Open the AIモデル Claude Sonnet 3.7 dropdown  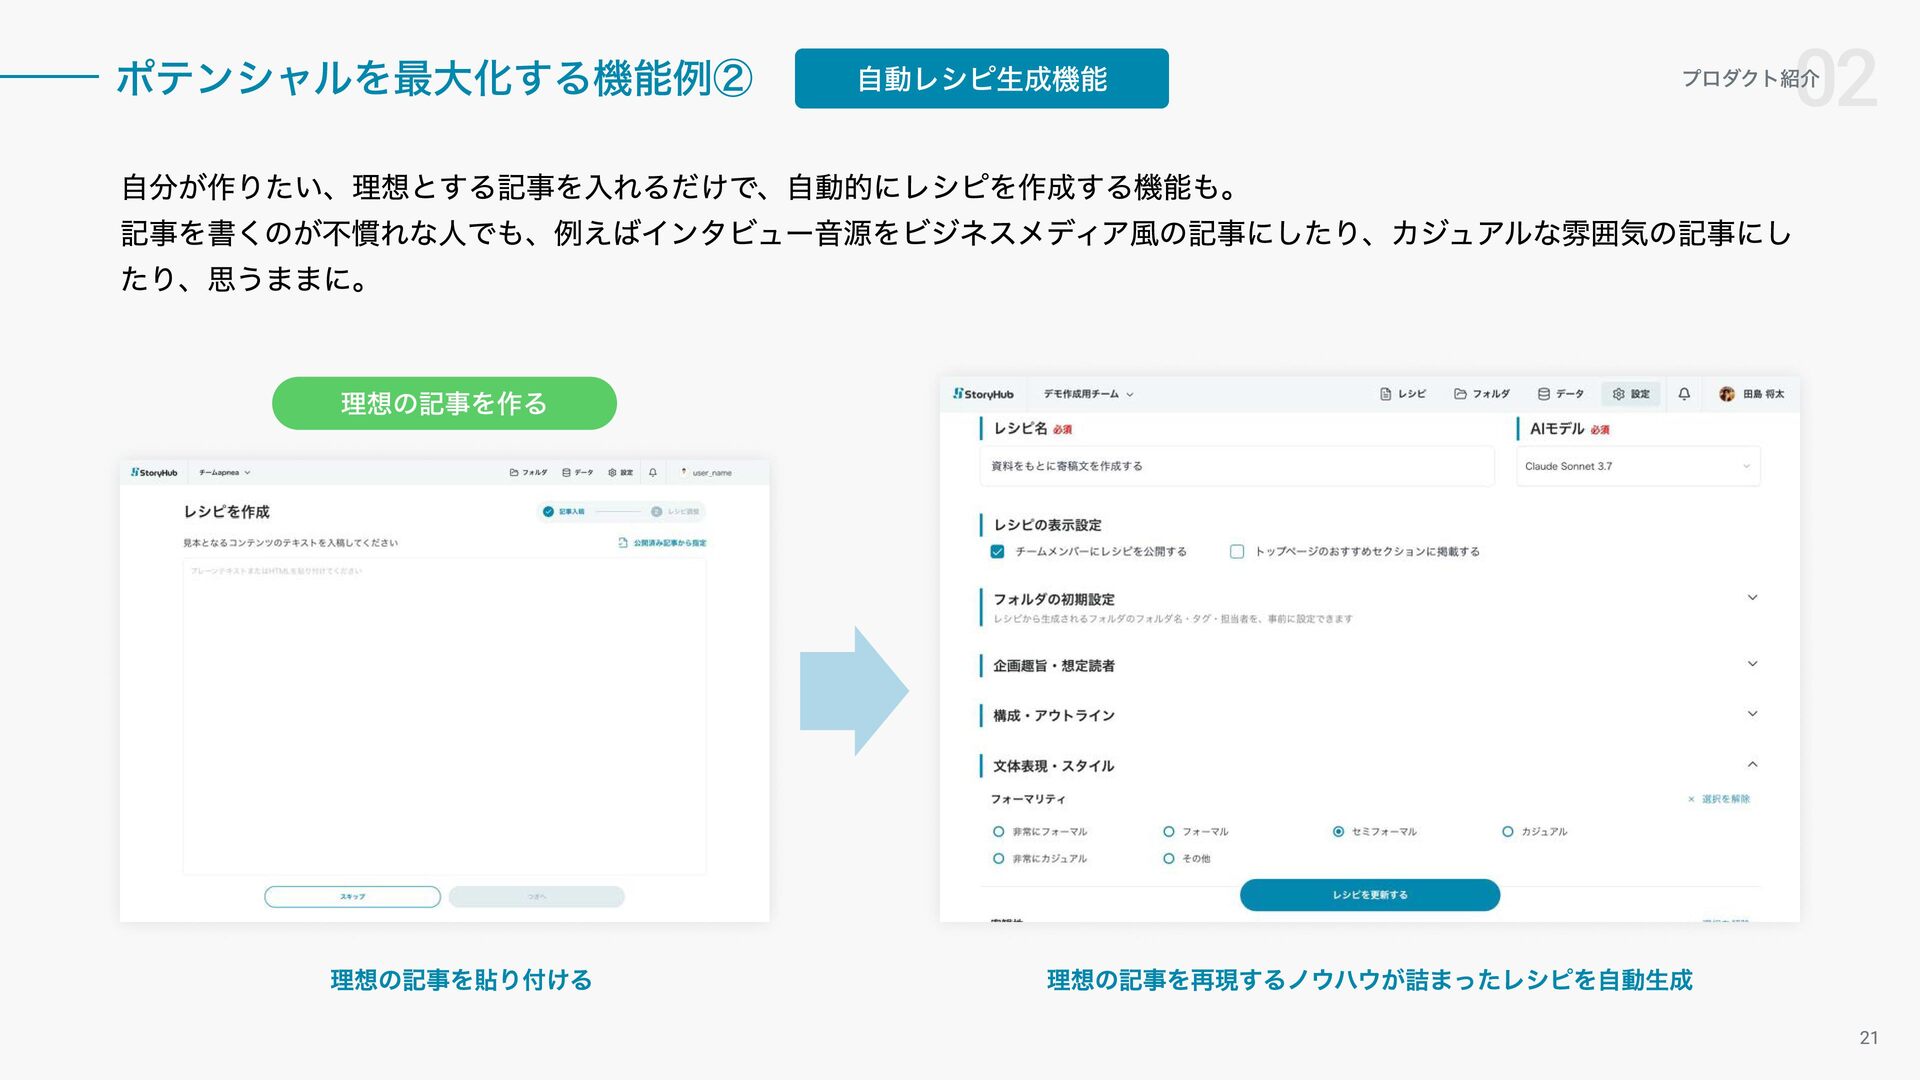1637,466
